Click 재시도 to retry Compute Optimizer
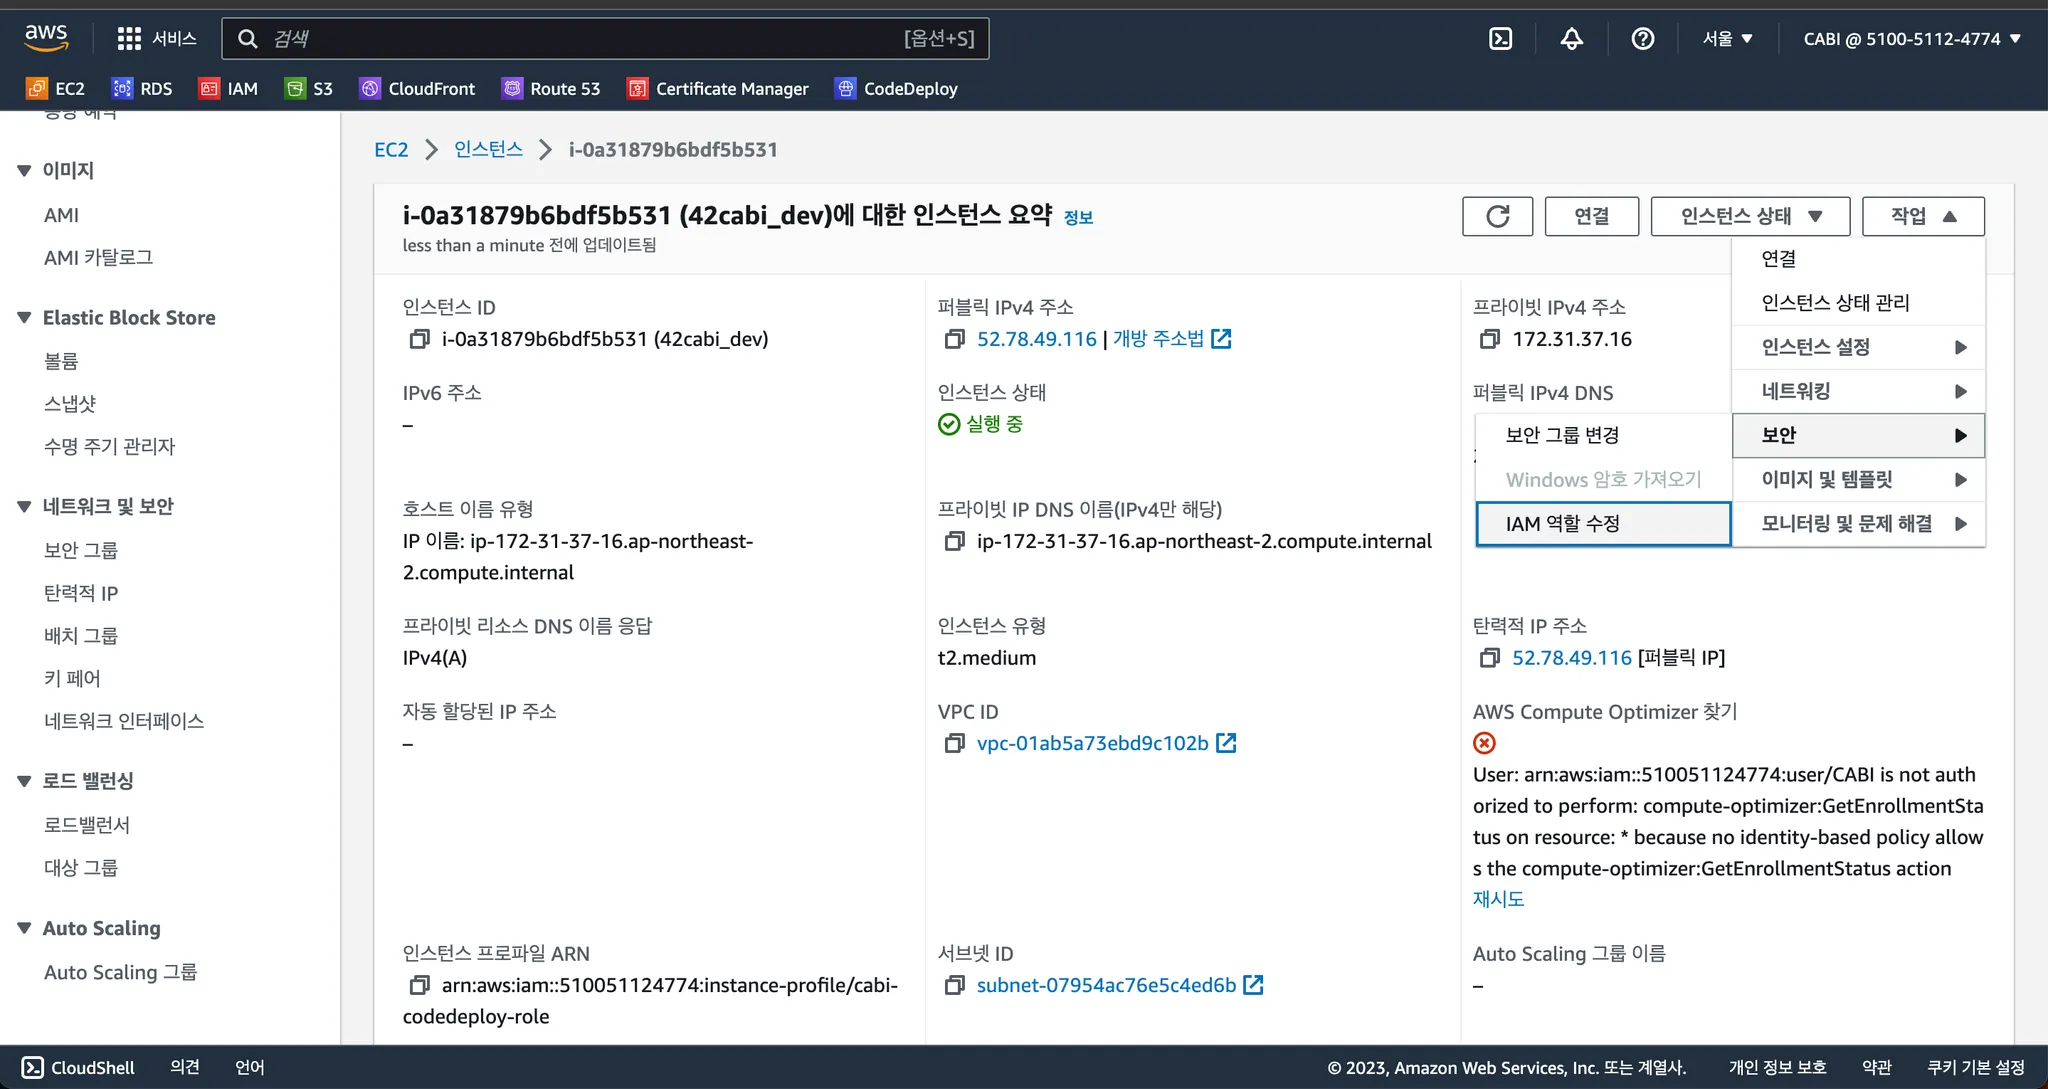This screenshot has width=2048, height=1089. point(1498,899)
